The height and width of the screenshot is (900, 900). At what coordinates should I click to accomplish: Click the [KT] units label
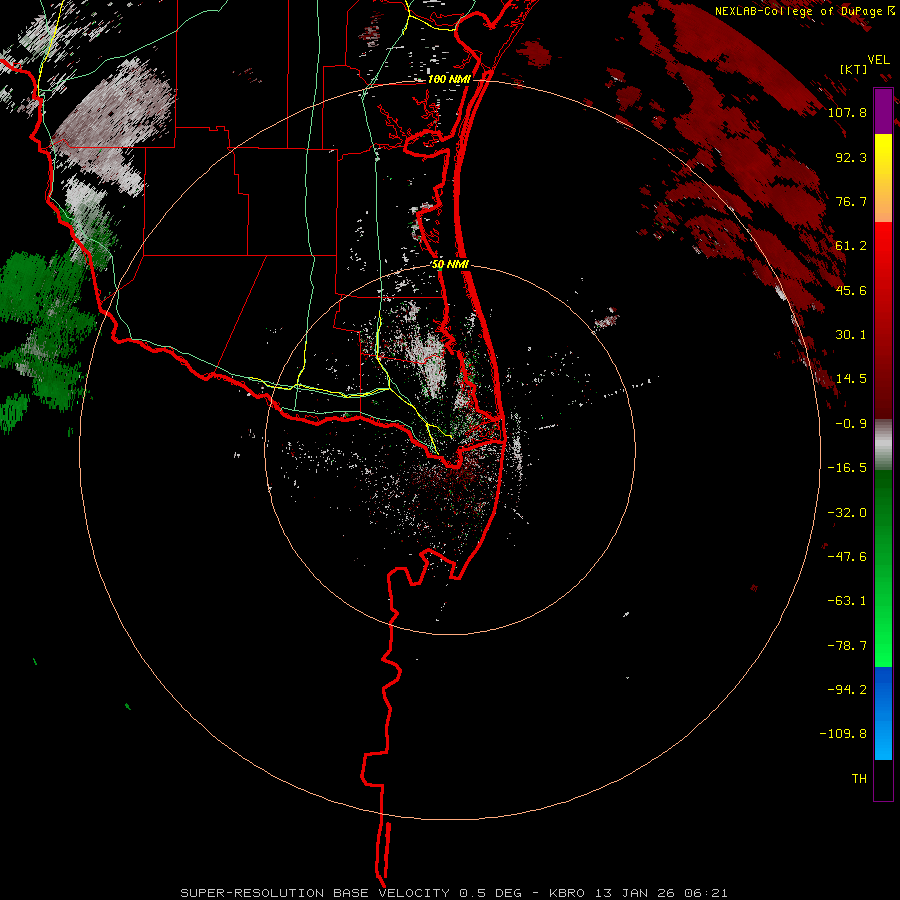click(854, 69)
